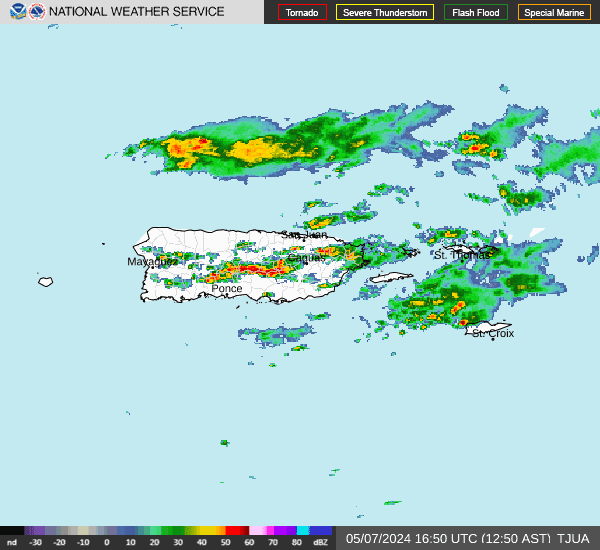Click the Tornado warning legend box
The image size is (600, 550).
click(302, 13)
